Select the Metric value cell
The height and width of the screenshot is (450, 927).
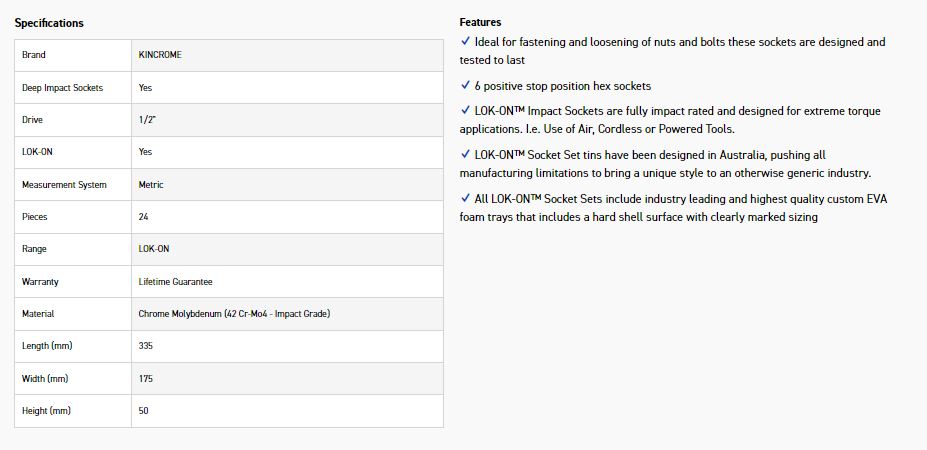tap(151, 185)
